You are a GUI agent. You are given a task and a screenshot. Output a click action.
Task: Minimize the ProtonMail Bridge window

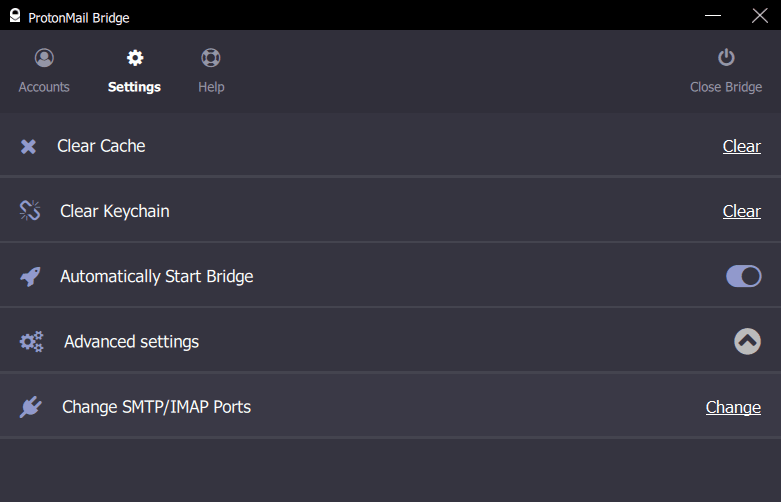[713, 15]
